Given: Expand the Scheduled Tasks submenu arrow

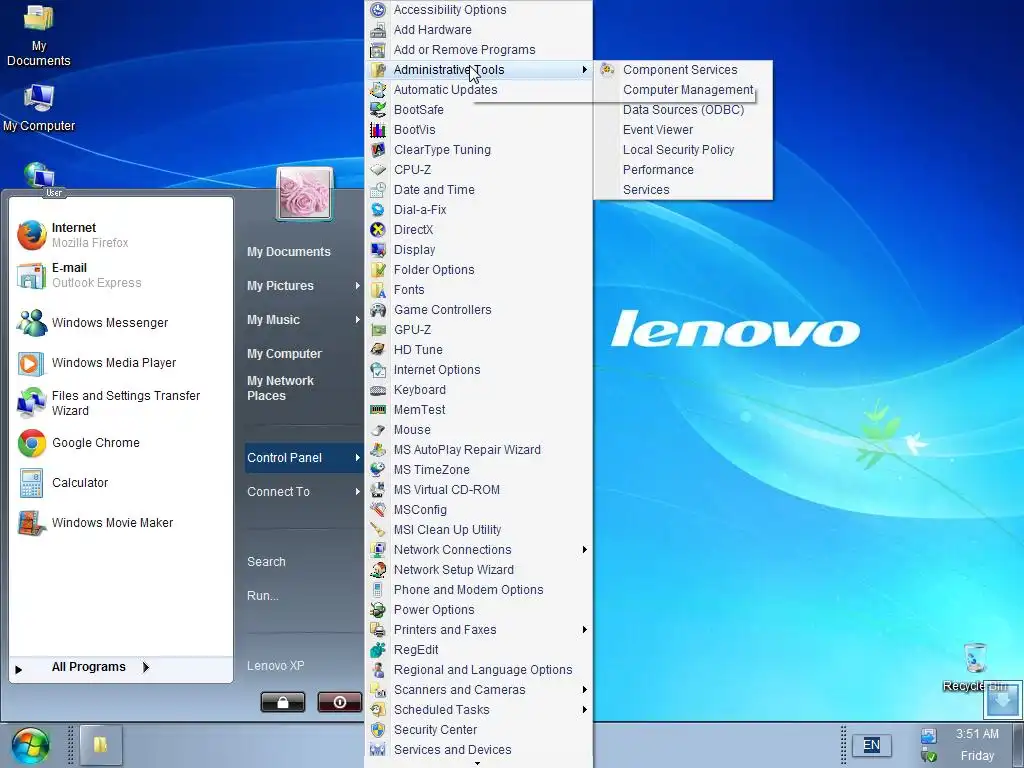Looking at the screenshot, I should pos(584,710).
